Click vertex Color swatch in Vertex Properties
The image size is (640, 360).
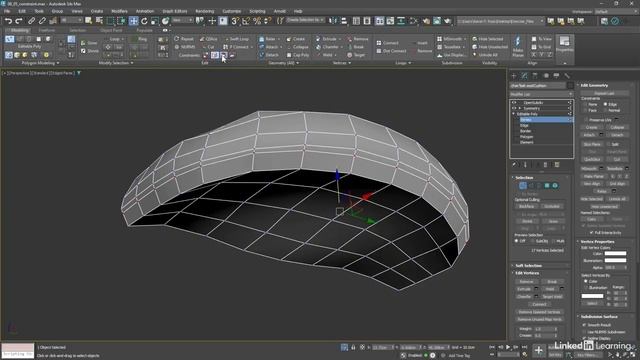(616, 253)
